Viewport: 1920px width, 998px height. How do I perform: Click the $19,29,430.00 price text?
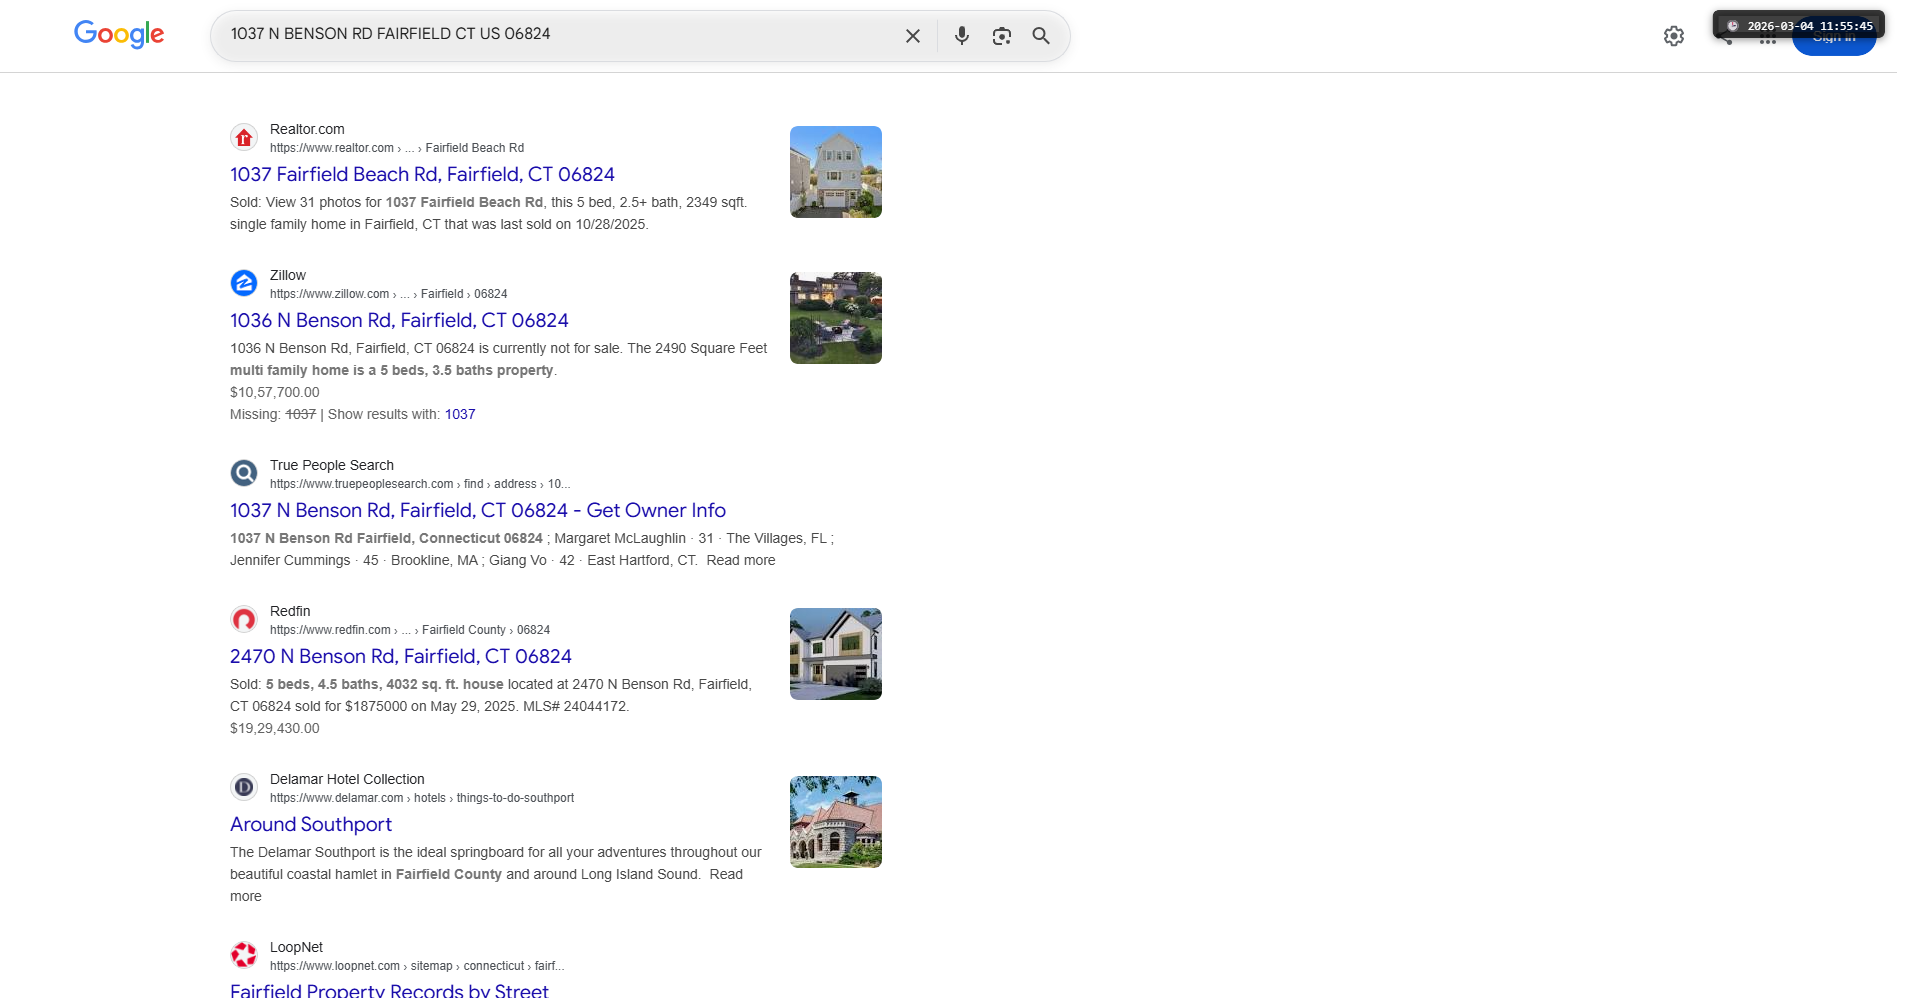(x=275, y=728)
